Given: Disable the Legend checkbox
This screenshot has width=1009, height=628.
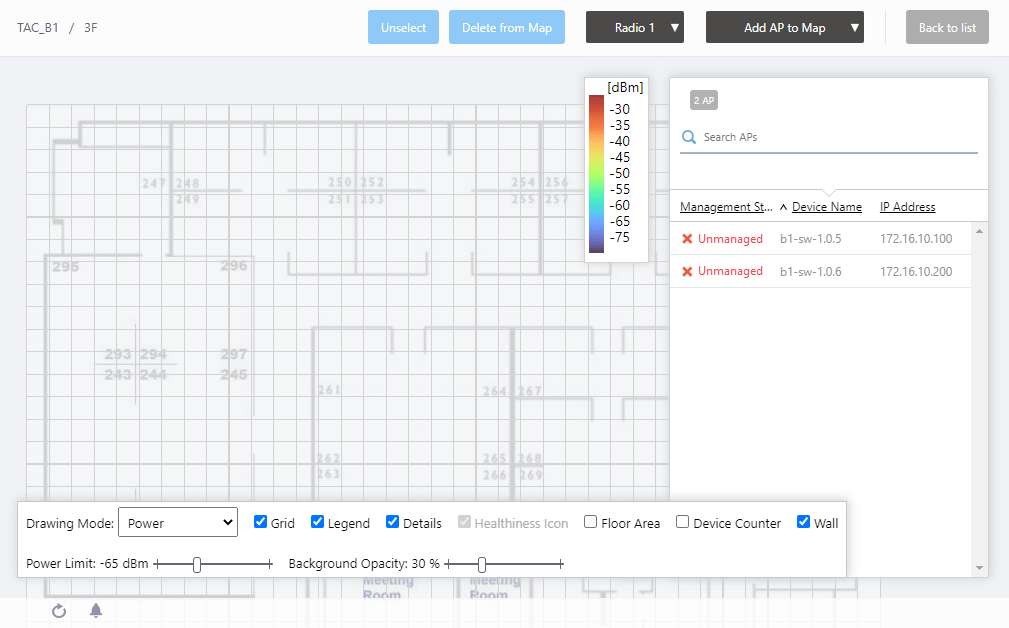Looking at the screenshot, I should (318, 522).
